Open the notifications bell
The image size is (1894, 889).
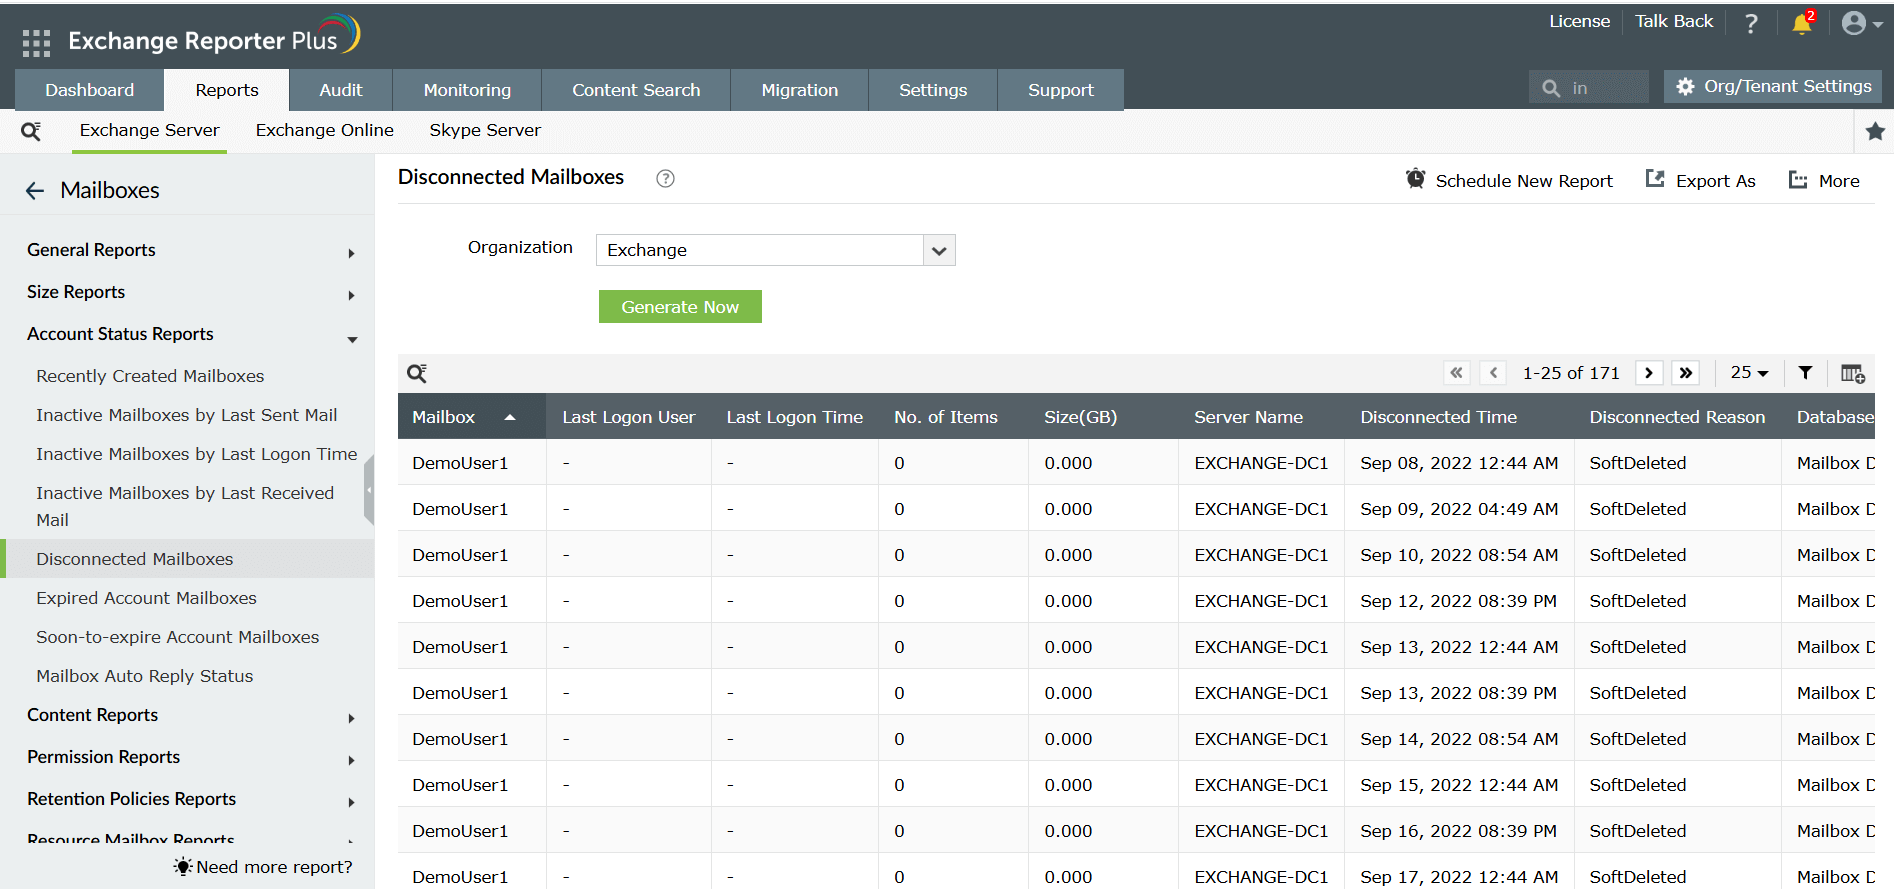[x=1802, y=24]
